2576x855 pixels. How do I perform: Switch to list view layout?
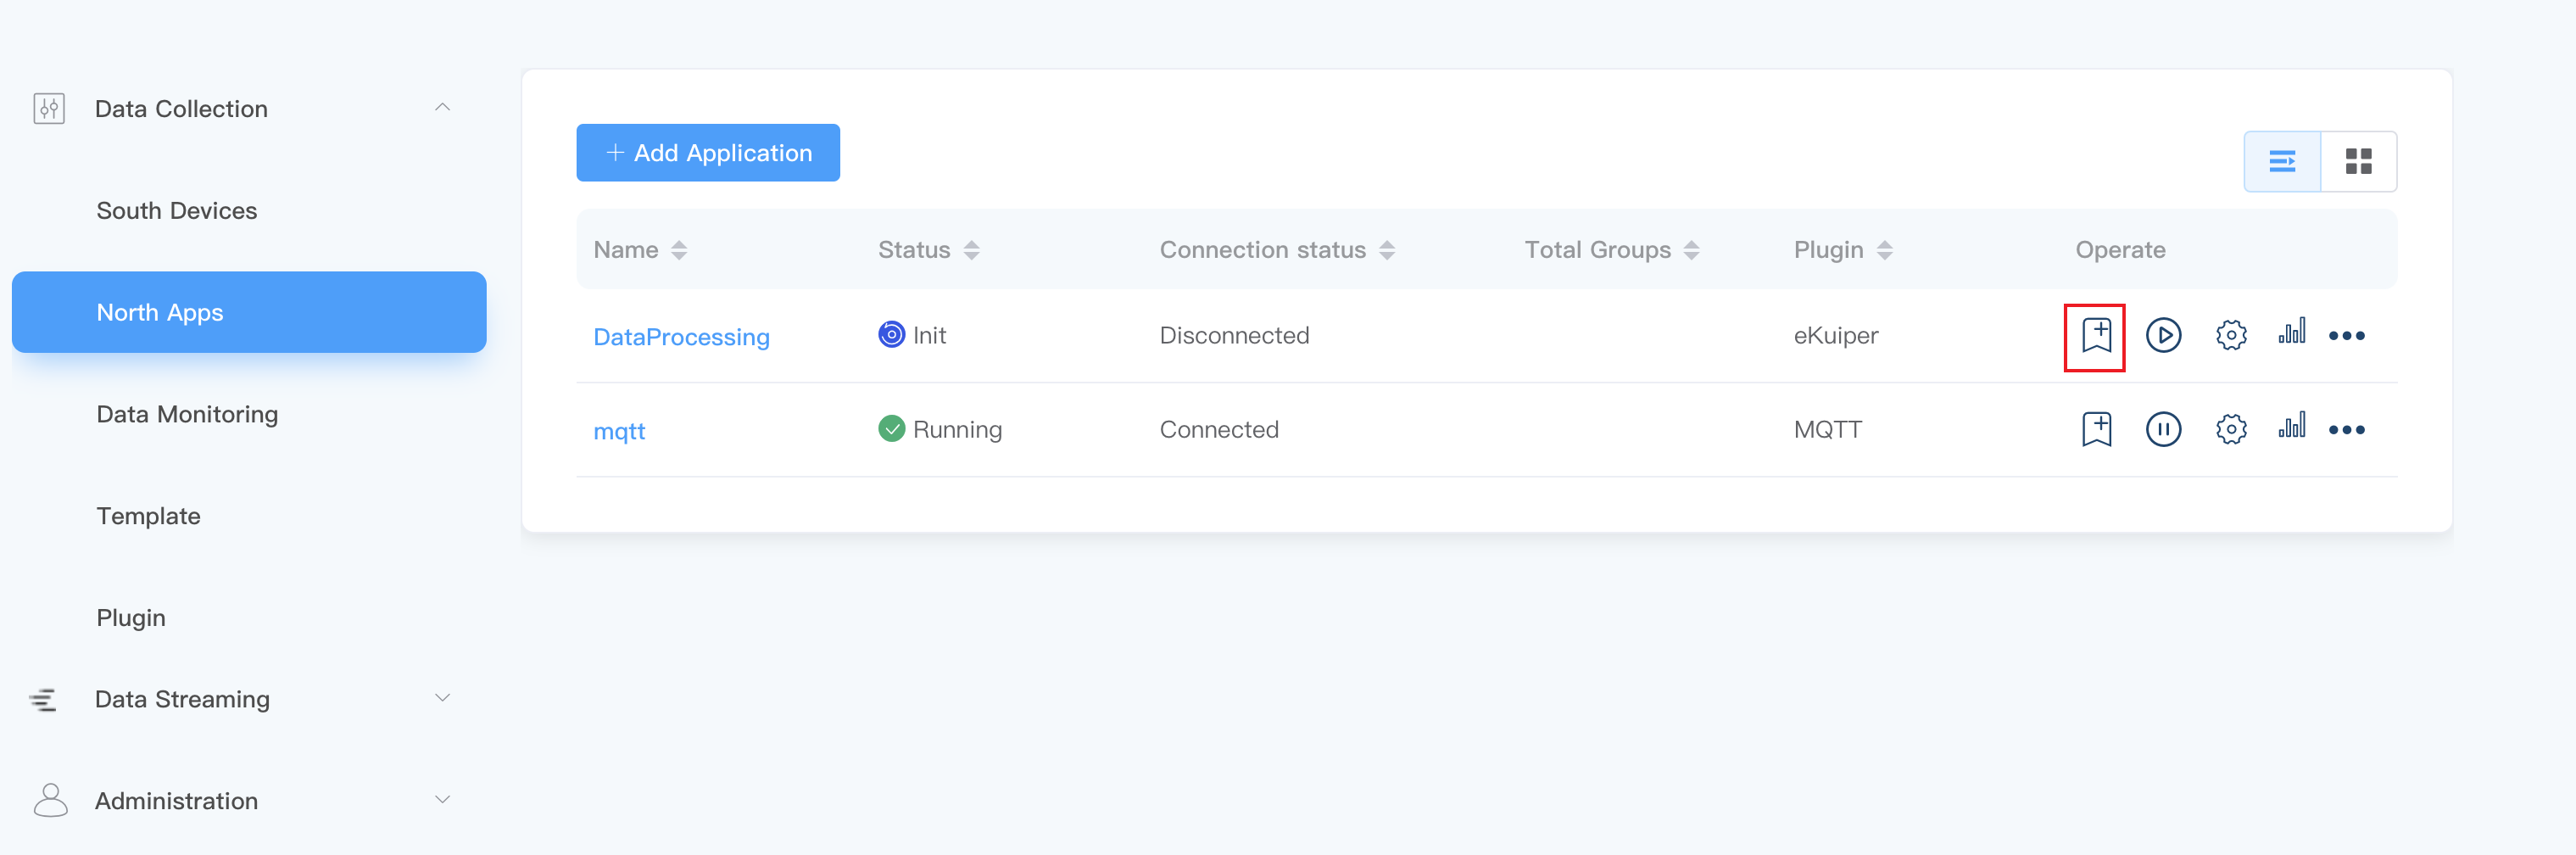(x=2283, y=160)
